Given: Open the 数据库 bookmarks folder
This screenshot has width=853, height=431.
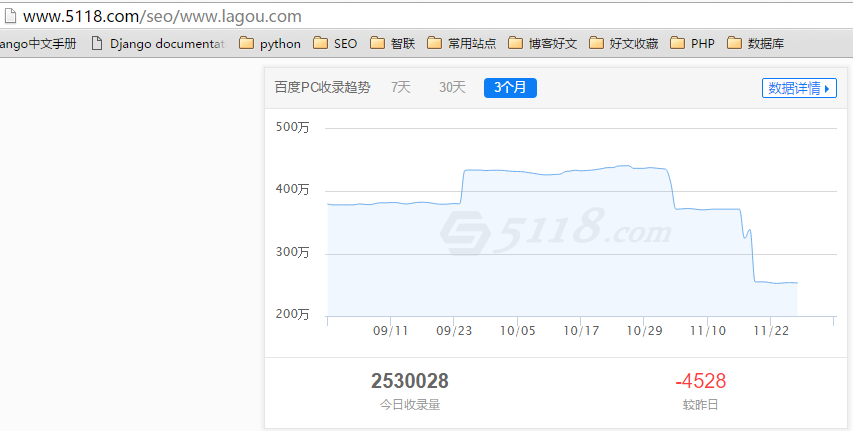Looking at the screenshot, I should (x=756, y=43).
